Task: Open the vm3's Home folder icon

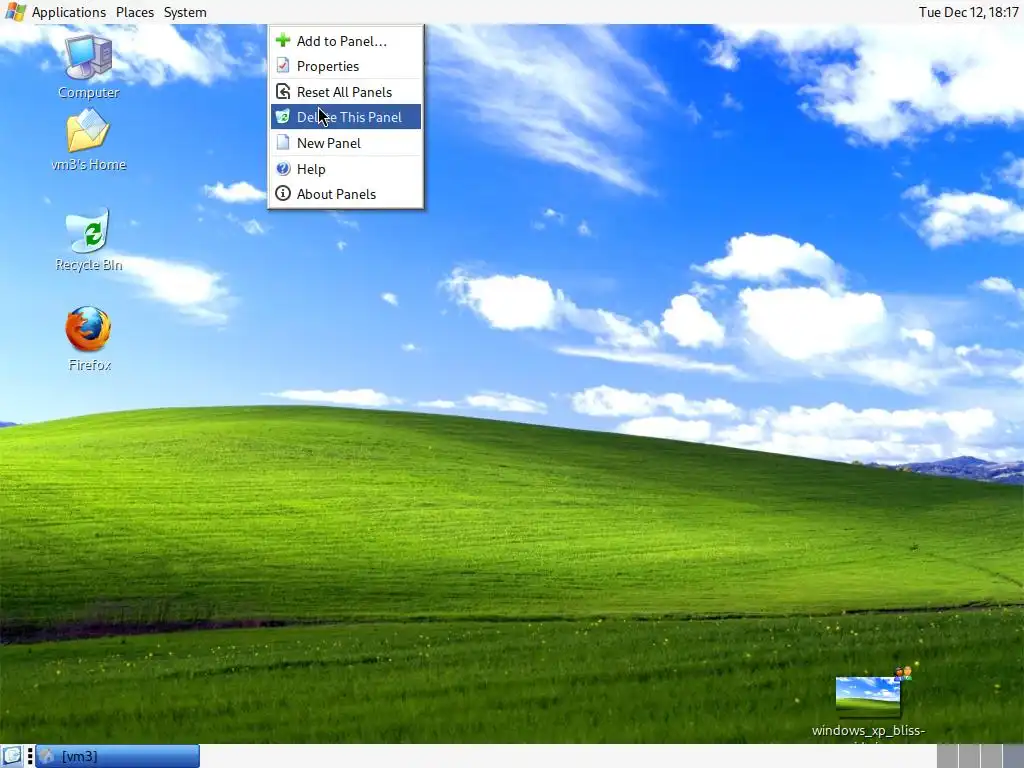Action: [88, 130]
